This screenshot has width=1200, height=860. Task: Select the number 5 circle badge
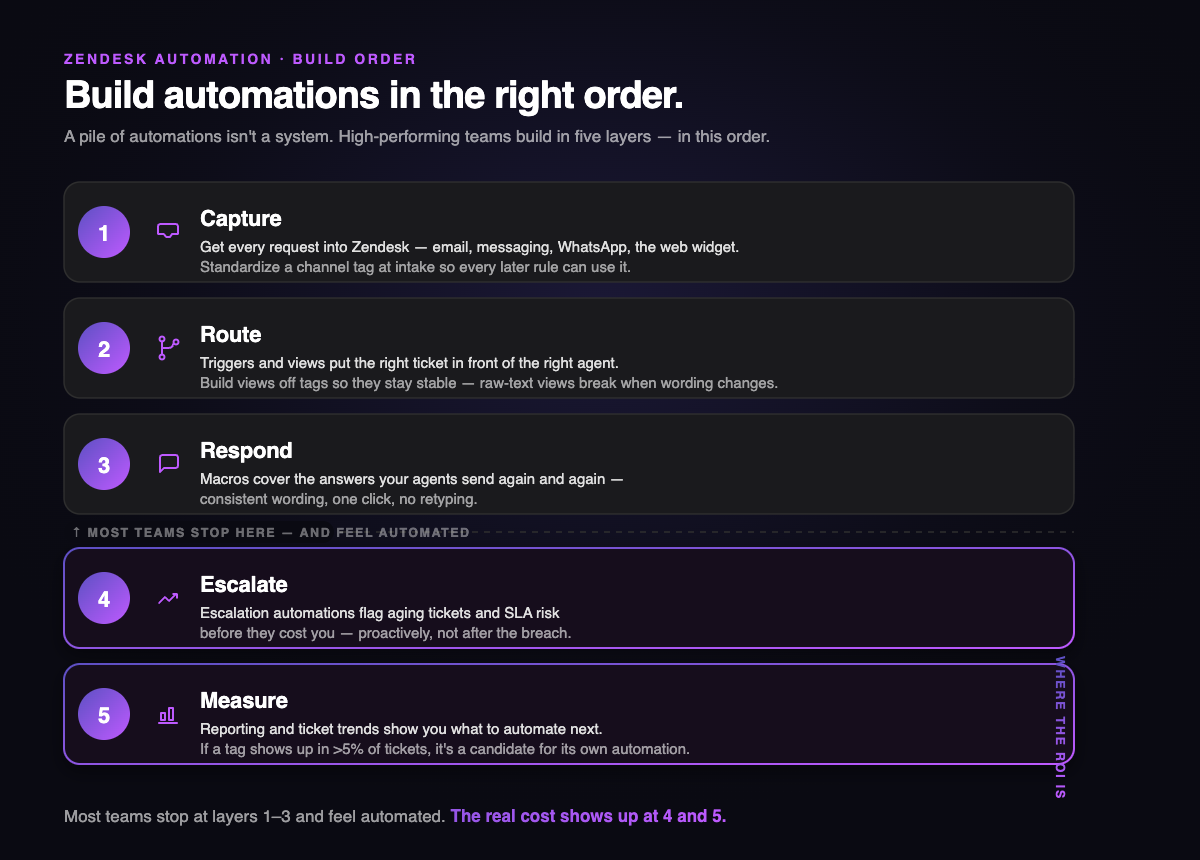click(104, 714)
